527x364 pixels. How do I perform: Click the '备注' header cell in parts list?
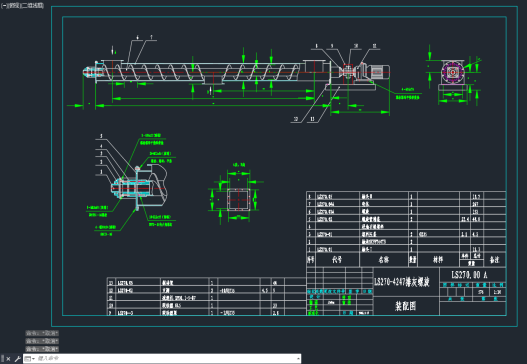494,259
